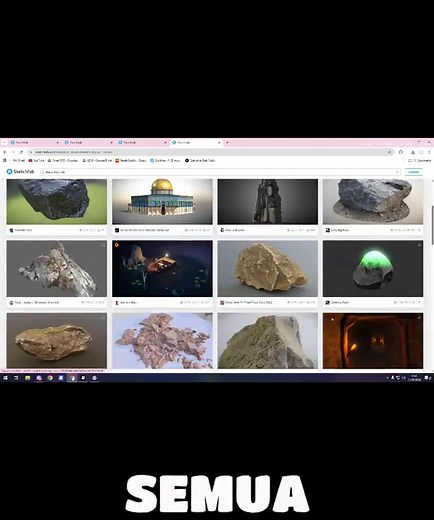This screenshot has width=434, height=520.
Task: Open the pink rock fragments thumbnail
Action: 162,341
